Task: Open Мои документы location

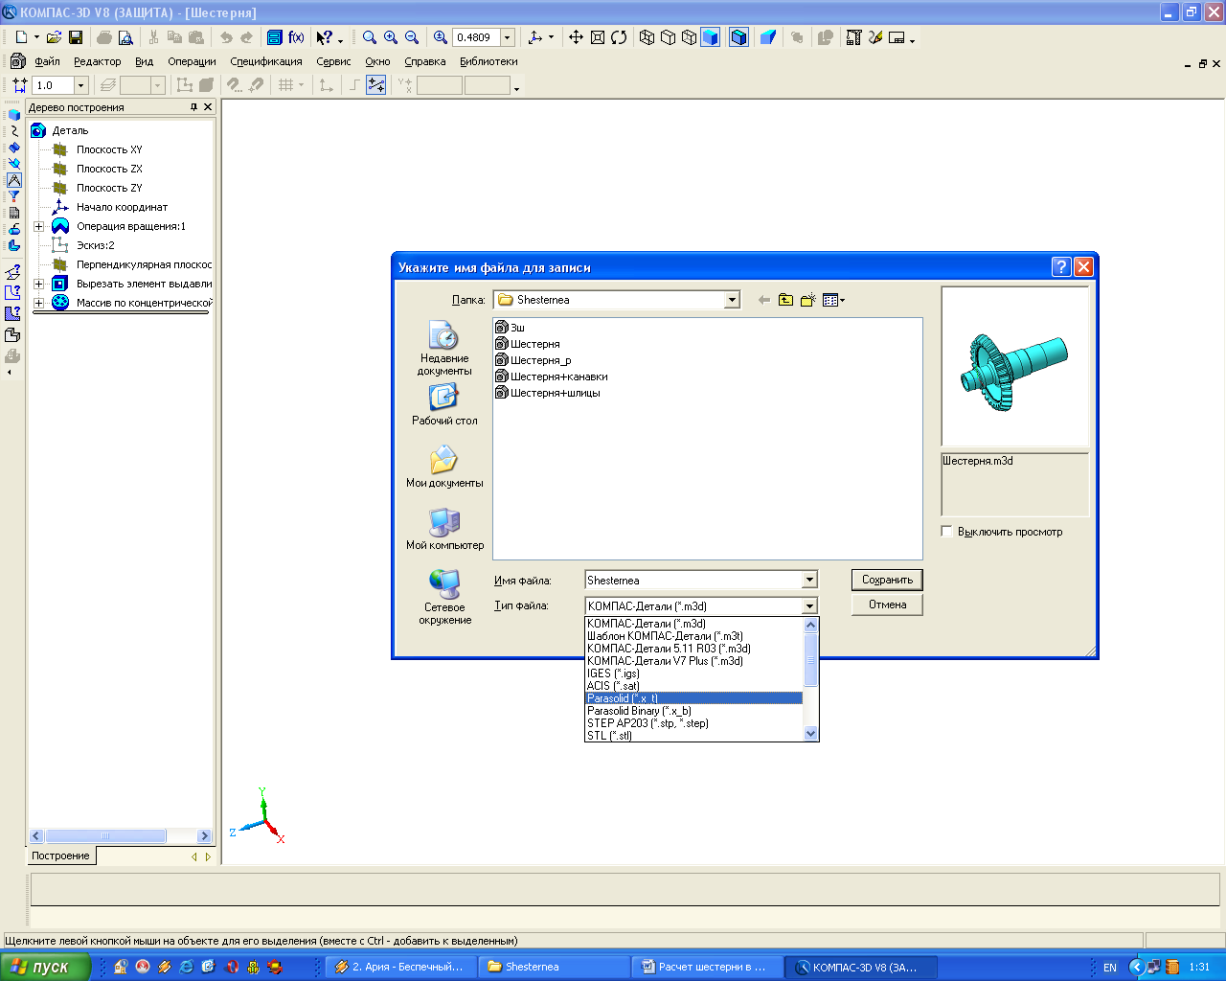Action: 444,467
